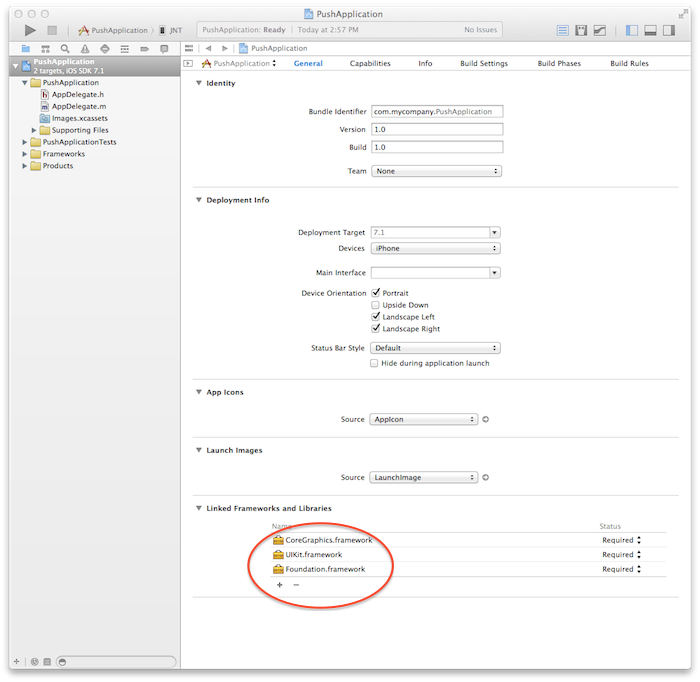
Task: Expand the Products group
Action: (25, 166)
